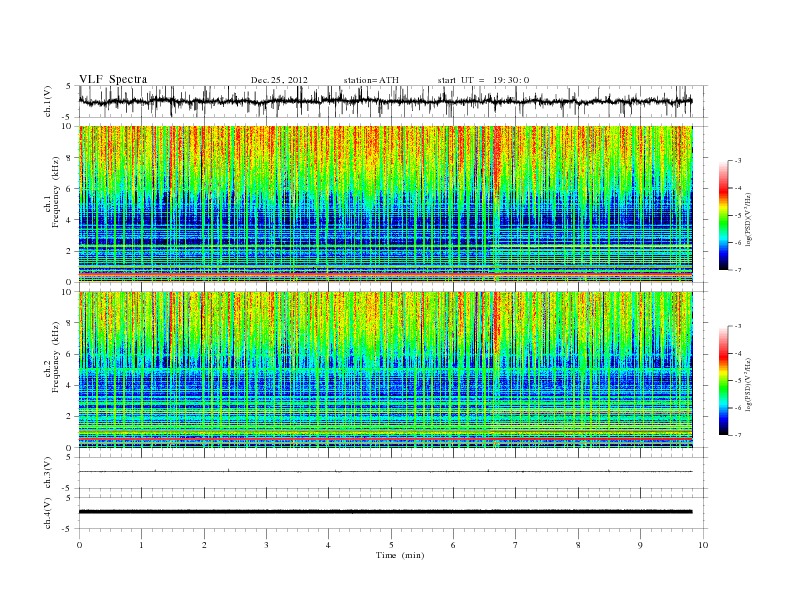Image resolution: width=792 pixels, height=612 pixels.
Task: Click time axis tick label '4'
Action: point(328,545)
